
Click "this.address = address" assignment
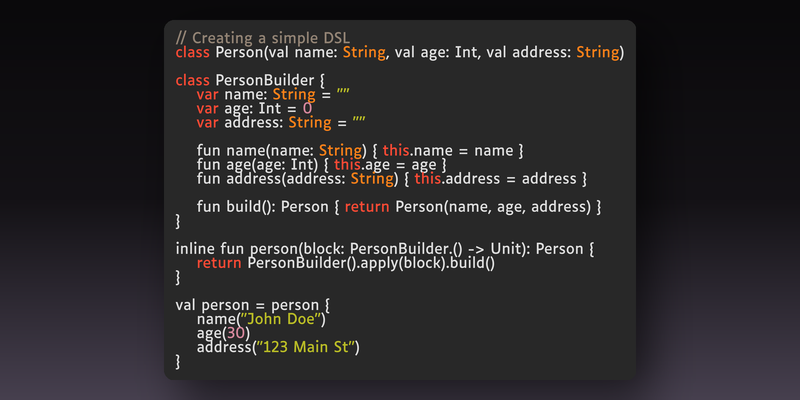495,179
